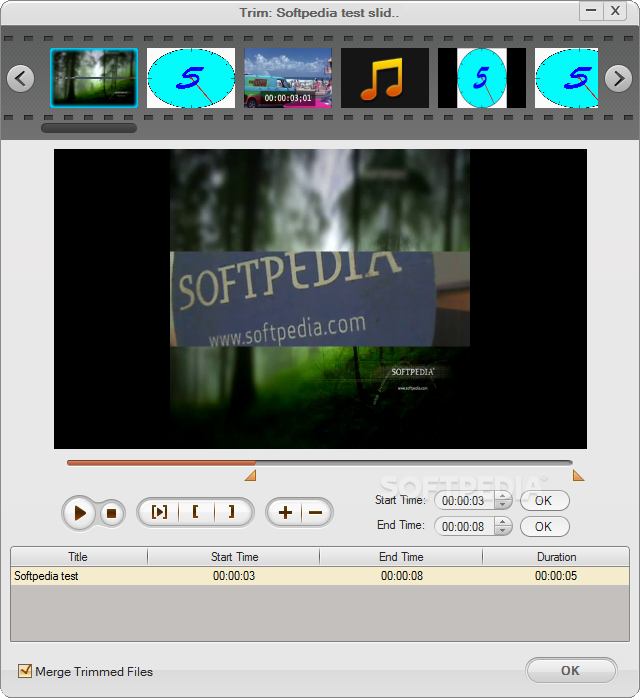Viewport: 640px width, 698px height.
Task: Click the start trim marker triangle
Action: click(x=251, y=475)
